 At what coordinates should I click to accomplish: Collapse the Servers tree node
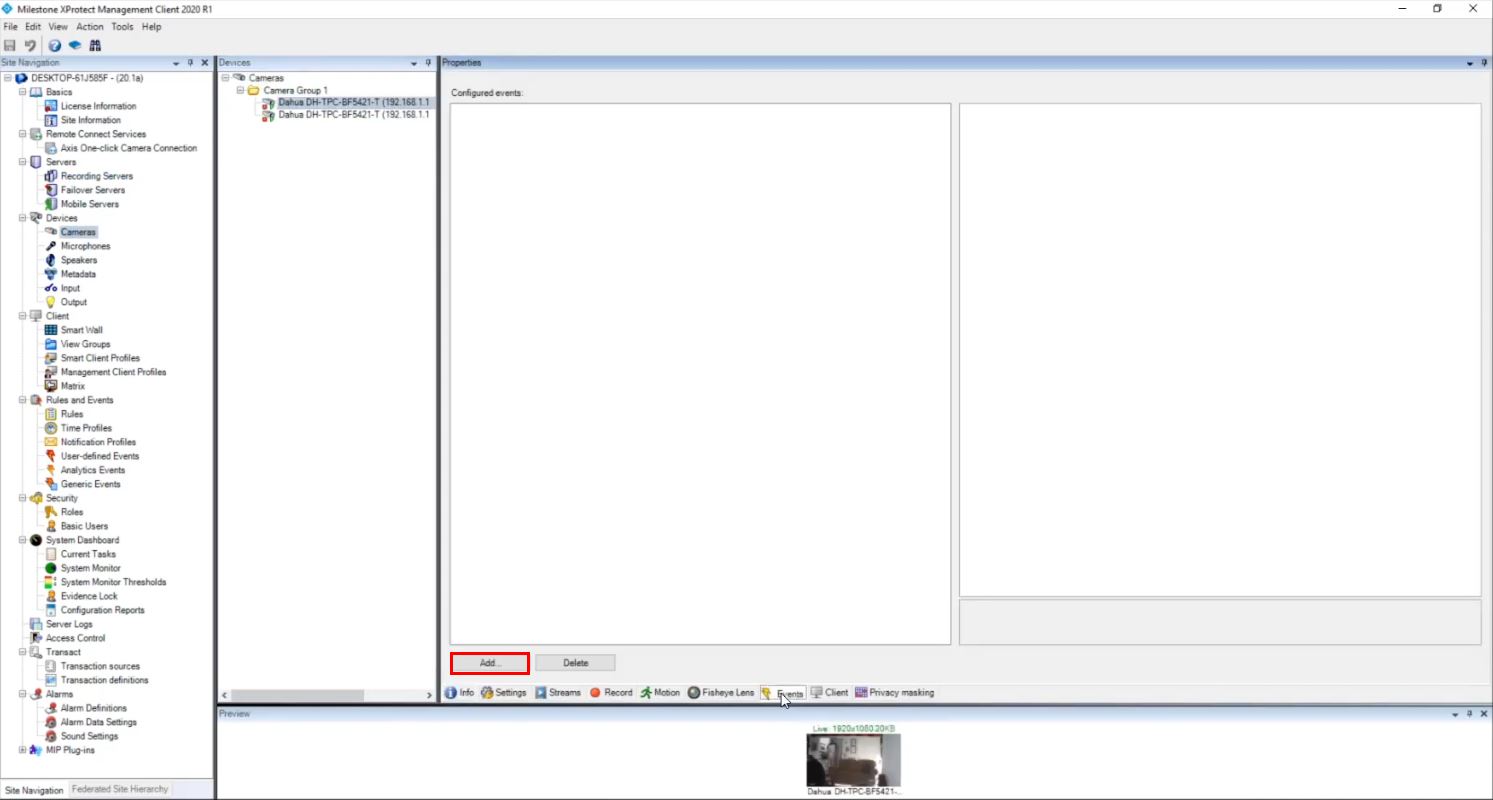(23, 162)
